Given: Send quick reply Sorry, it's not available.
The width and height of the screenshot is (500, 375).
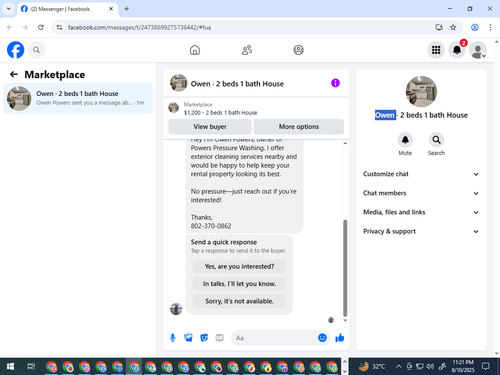Looking at the screenshot, I should click(x=239, y=301).
